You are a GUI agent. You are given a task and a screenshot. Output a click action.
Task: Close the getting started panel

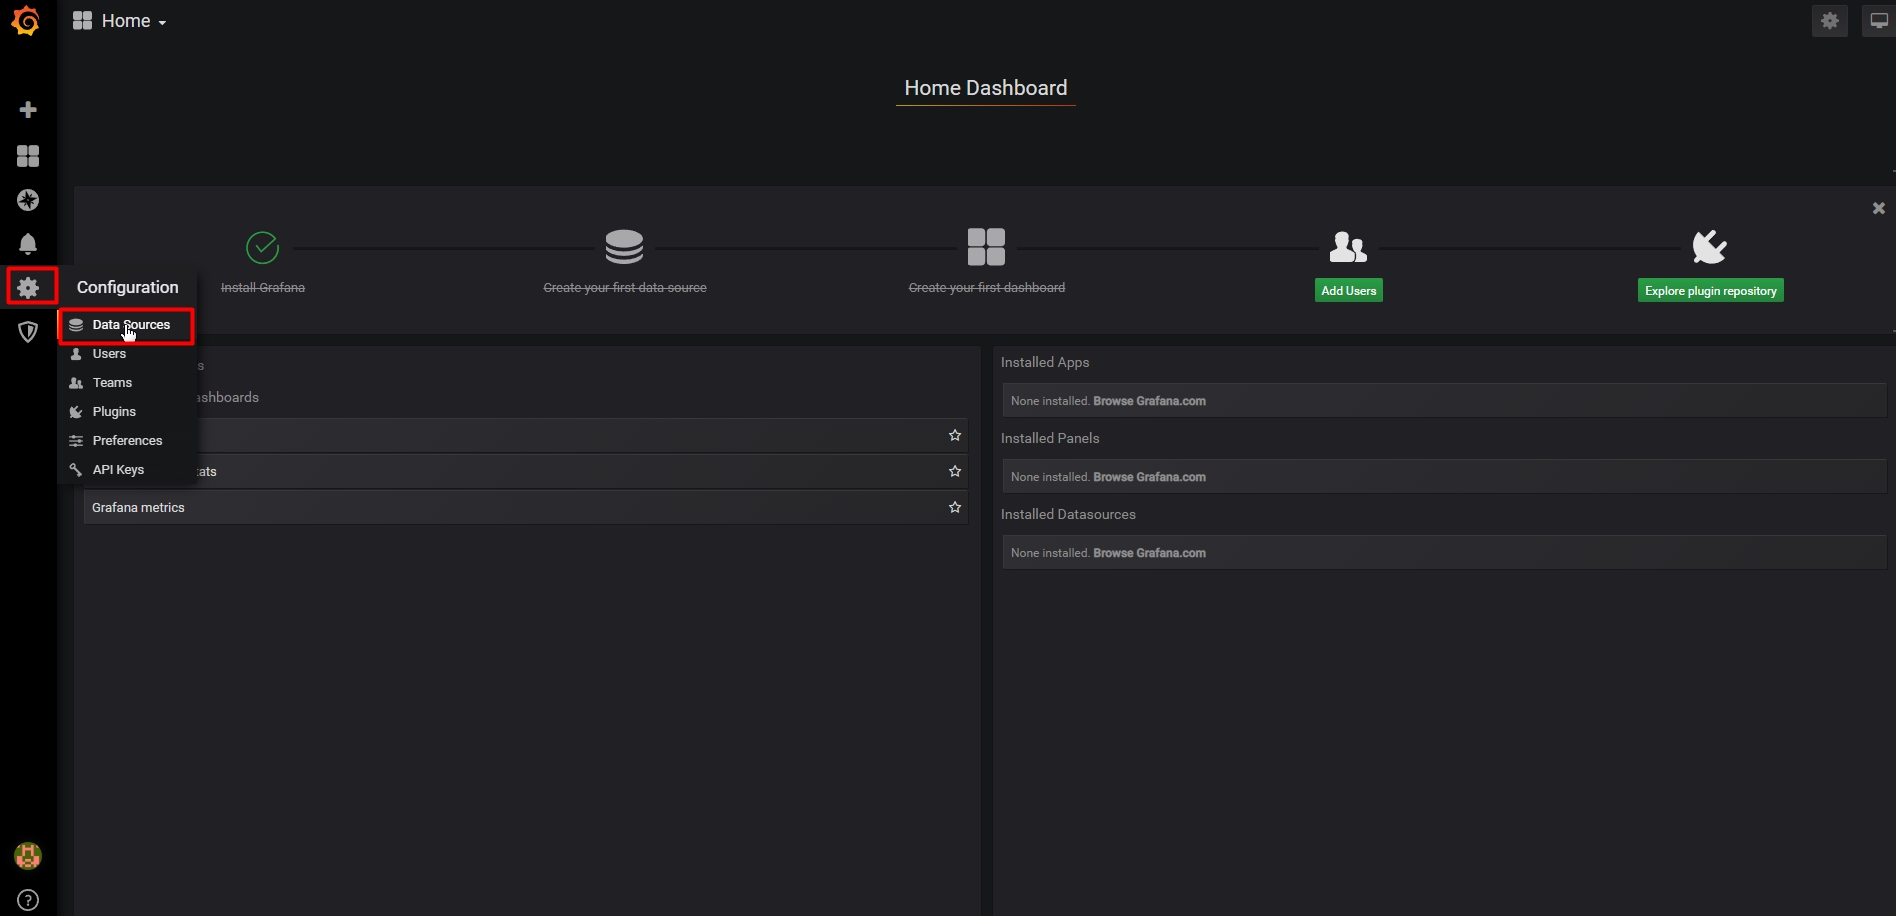pyautogui.click(x=1878, y=208)
